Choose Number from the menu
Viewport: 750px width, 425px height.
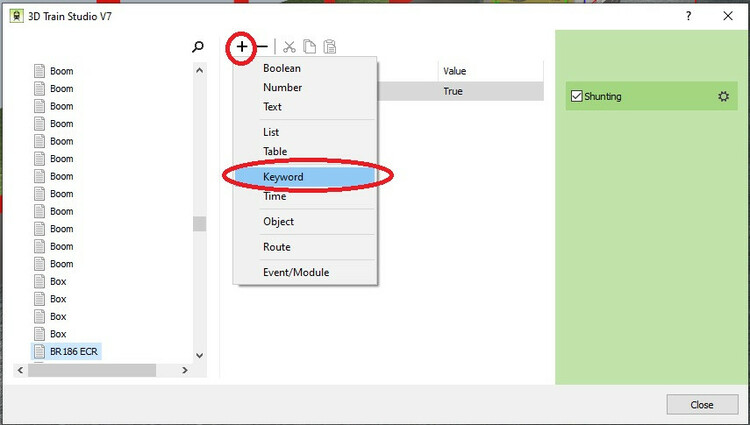305,87
